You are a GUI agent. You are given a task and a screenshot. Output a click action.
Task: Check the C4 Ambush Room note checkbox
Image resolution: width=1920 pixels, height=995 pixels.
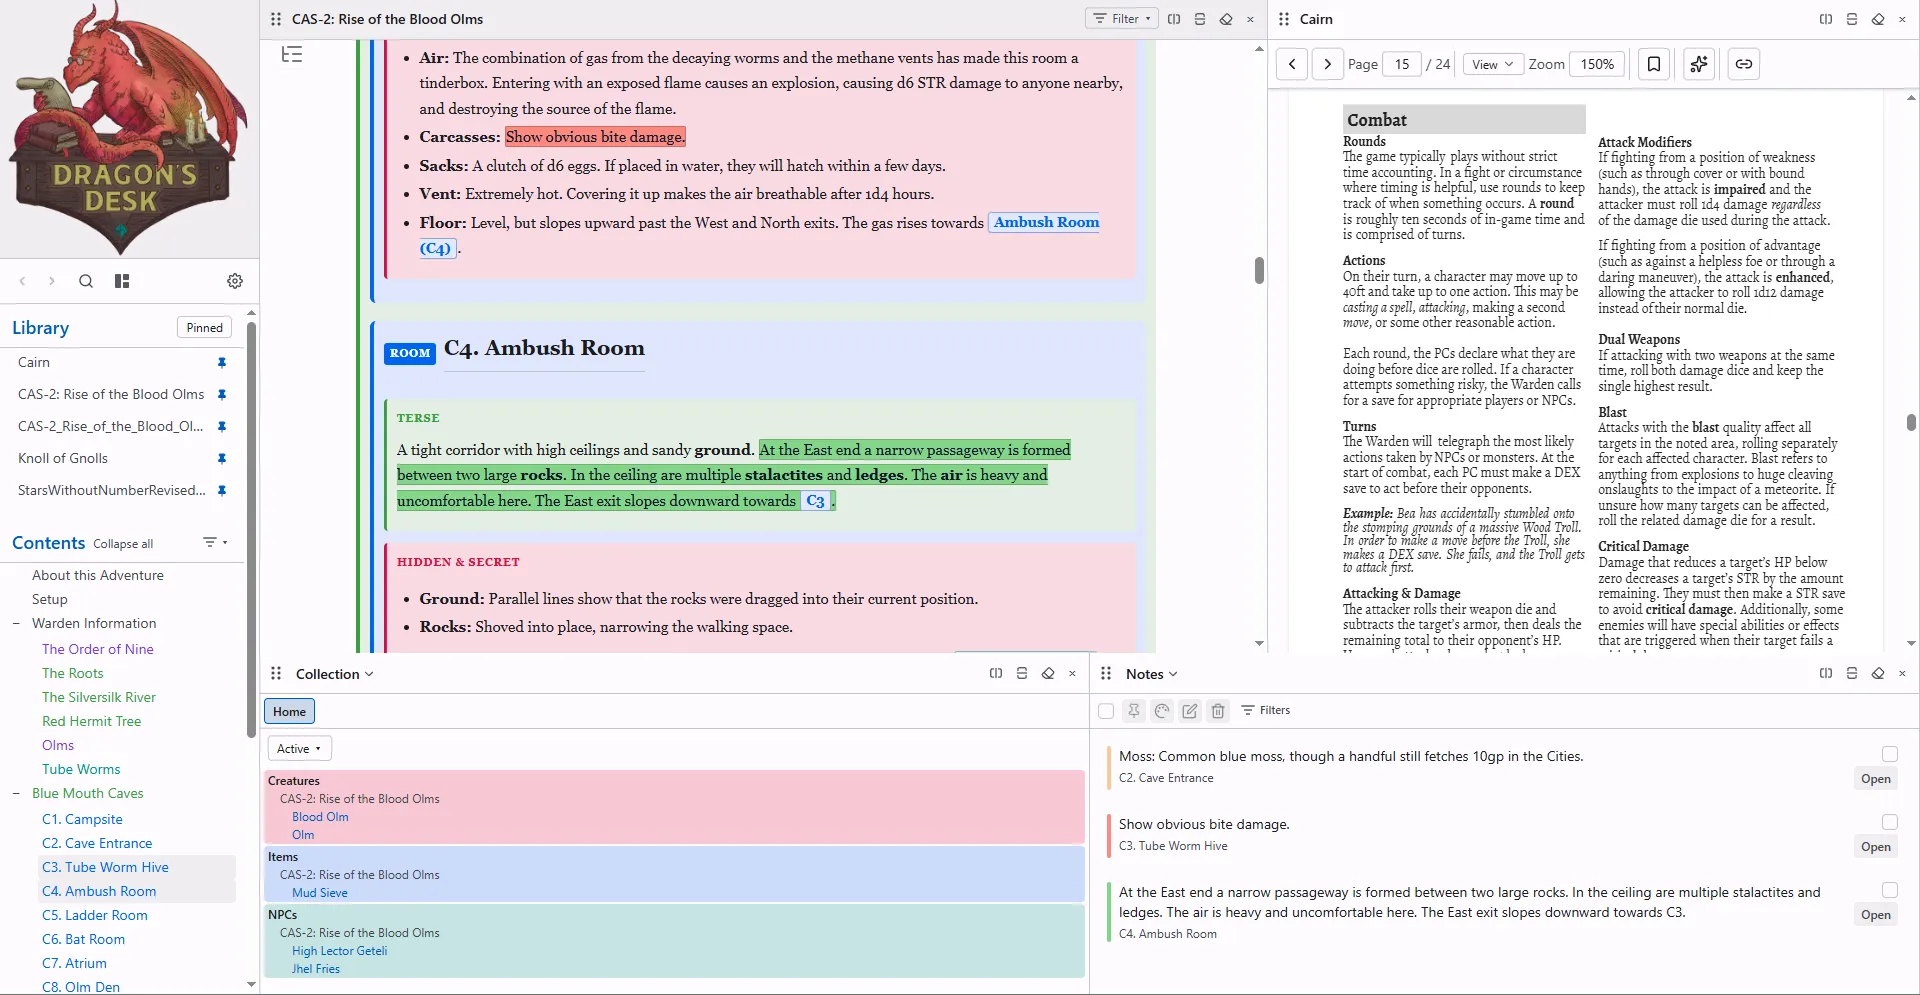pyautogui.click(x=1890, y=890)
